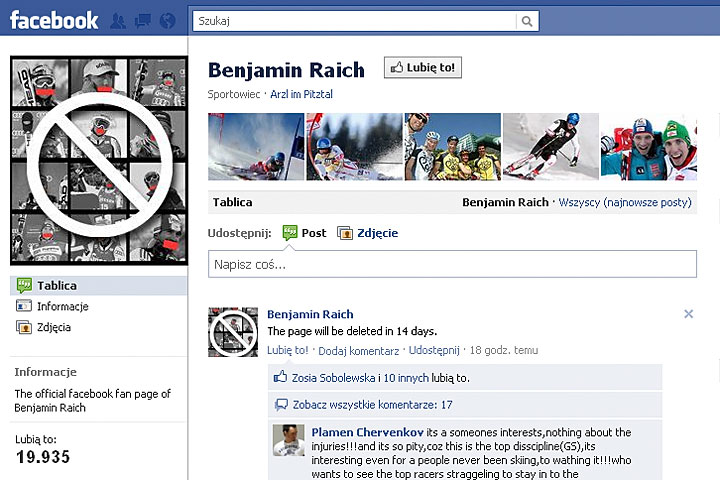
Task: Open Plamen Chervenkov's profile link
Action: pyautogui.click(x=367, y=432)
